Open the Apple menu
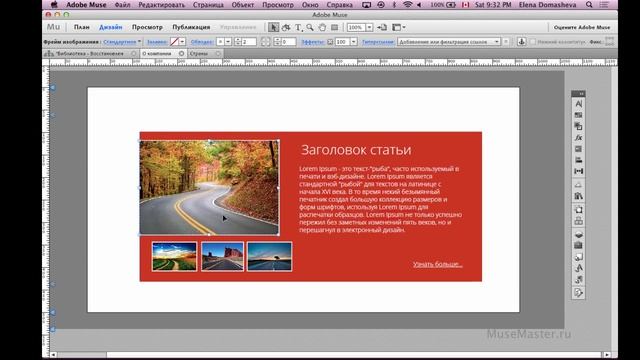Image resolution: width=640 pixels, height=360 pixels. point(53,5)
